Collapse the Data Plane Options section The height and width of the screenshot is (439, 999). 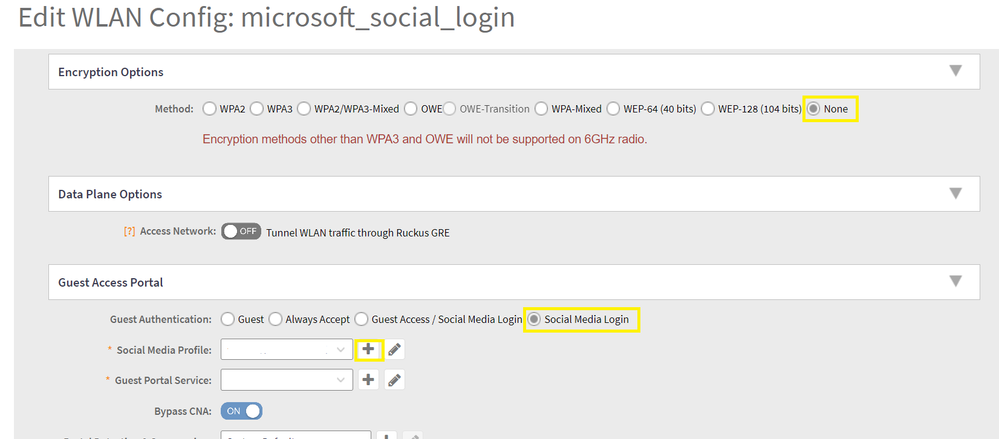tap(955, 193)
